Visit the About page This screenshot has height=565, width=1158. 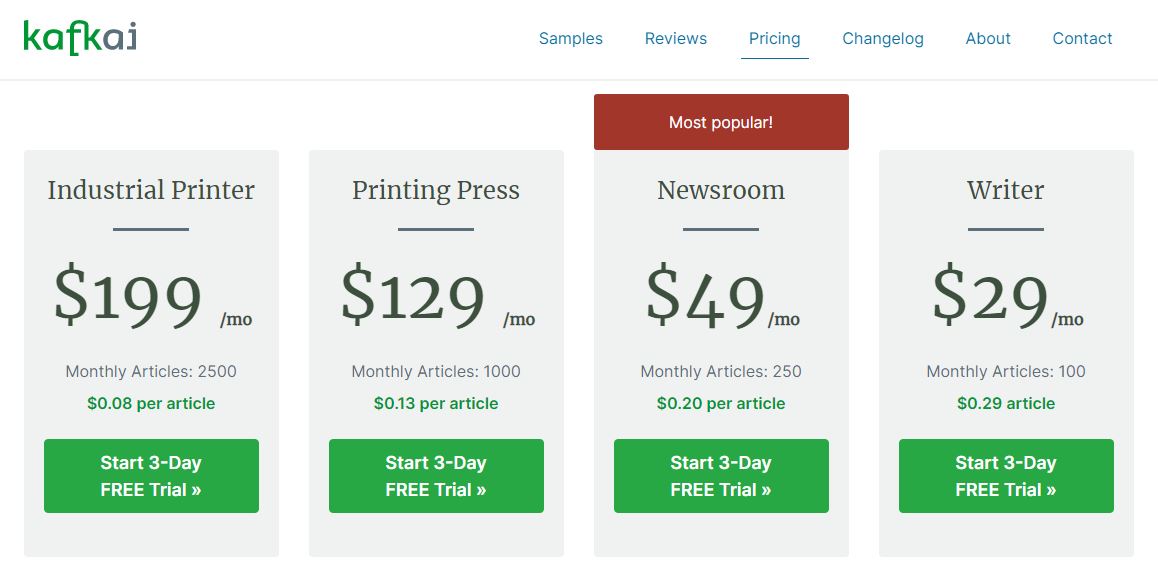point(987,38)
